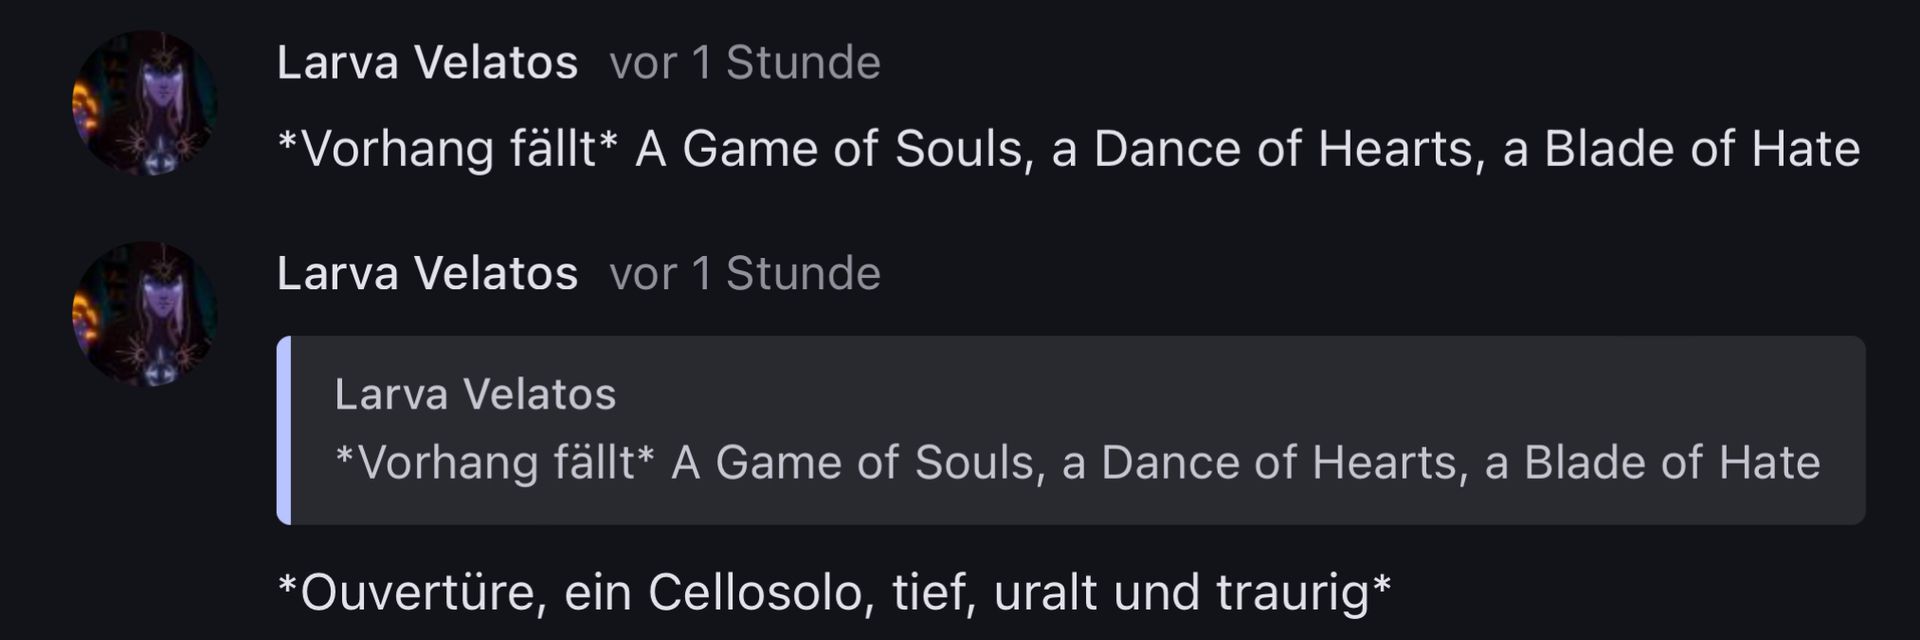Click the avatar beside the quoted reply message
The width and height of the screenshot is (1920, 640).
(x=144, y=314)
